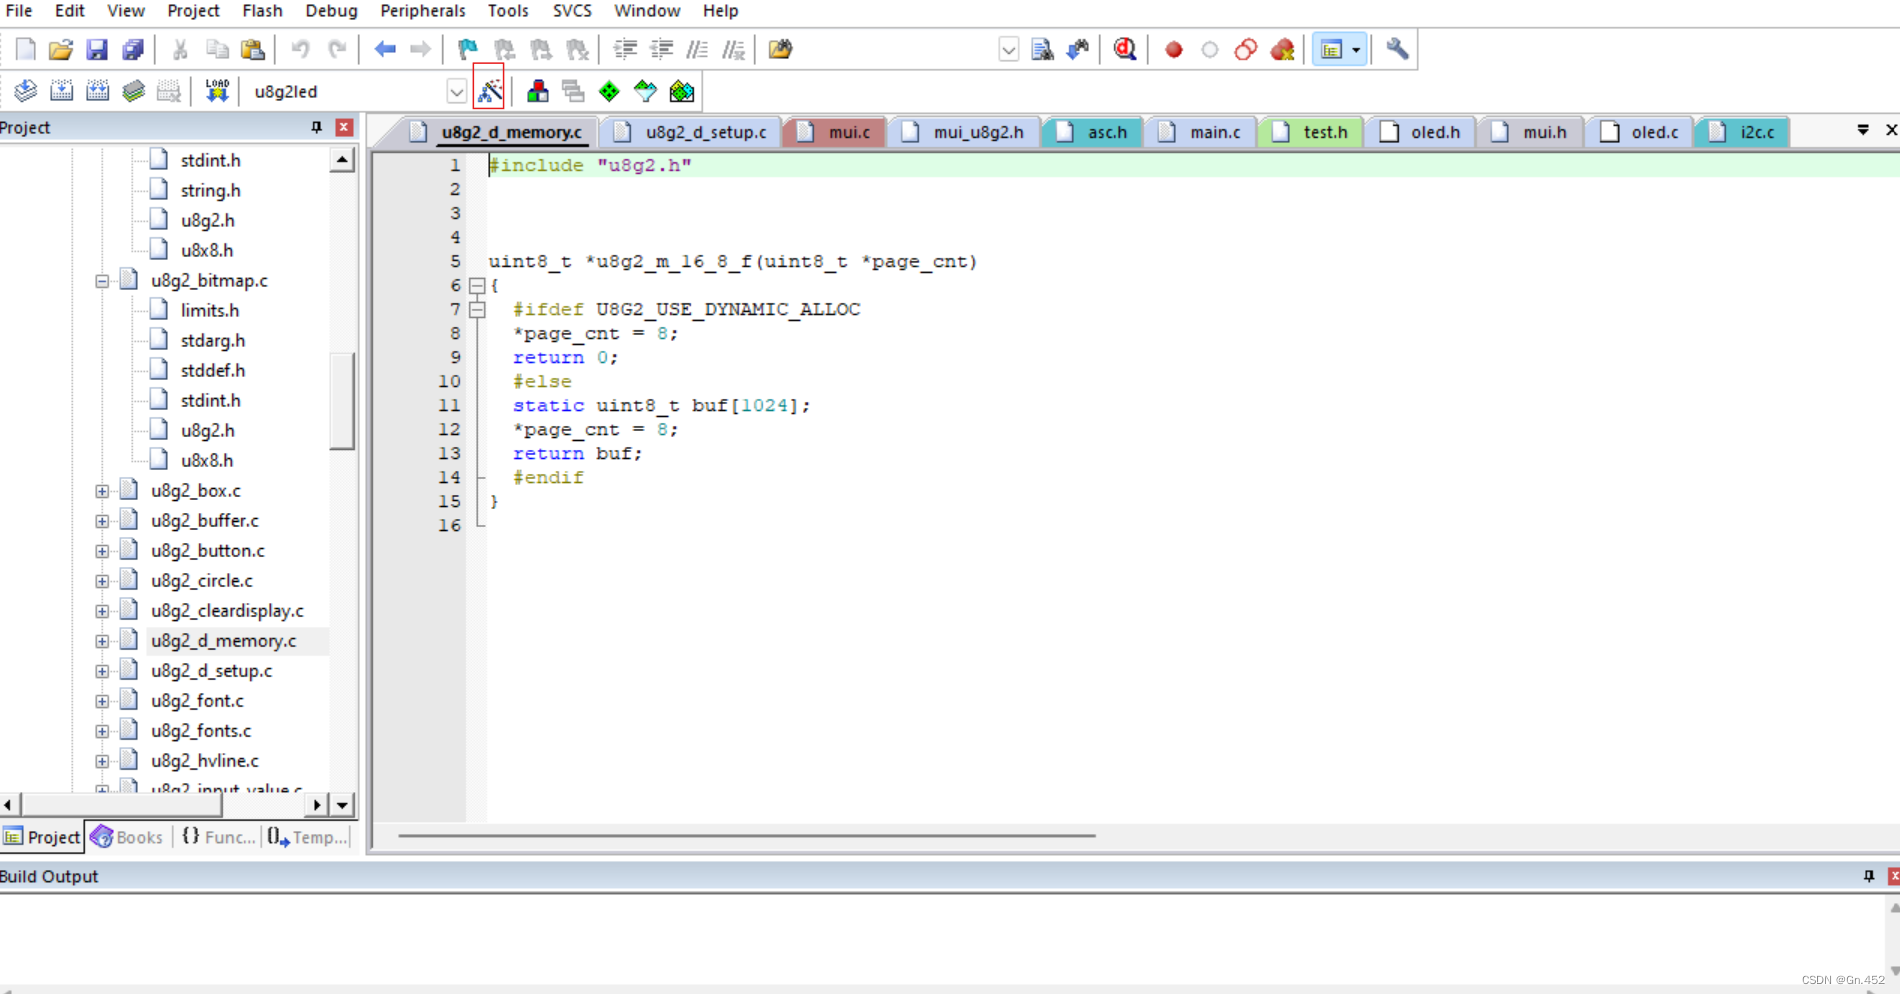Screen dimensions: 1900x994
Task: Pin the Build Output panel
Action: pyautogui.click(x=1868, y=876)
